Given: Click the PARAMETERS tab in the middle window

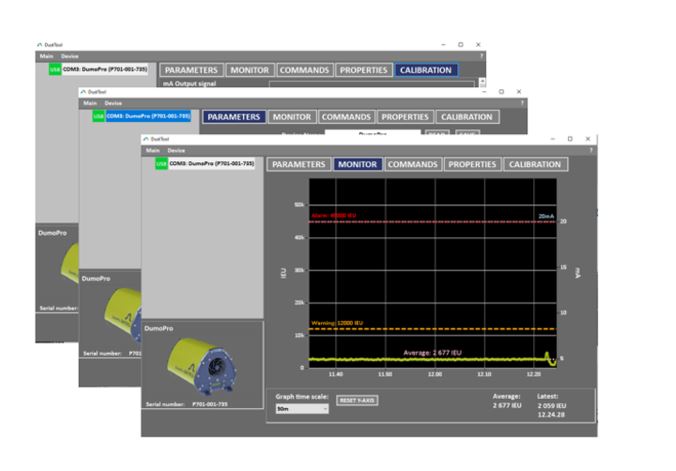Looking at the screenshot, I should click(234, 117).
